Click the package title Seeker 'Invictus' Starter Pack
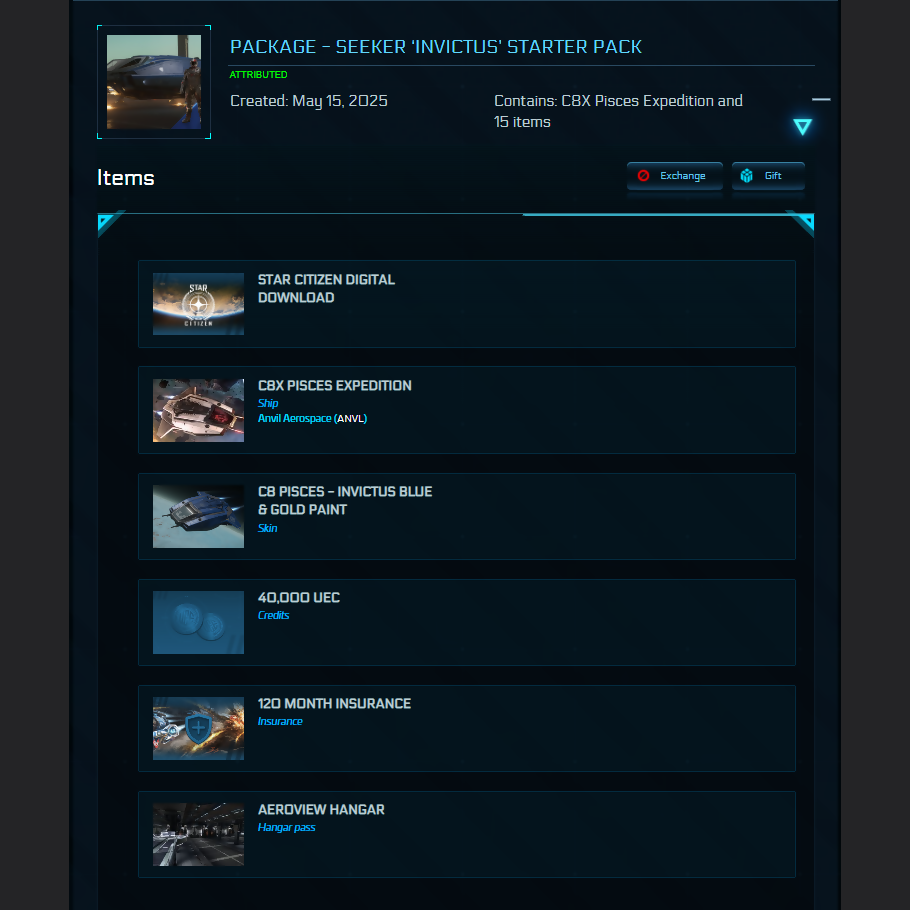910x910 pixels. coord(436,47)
